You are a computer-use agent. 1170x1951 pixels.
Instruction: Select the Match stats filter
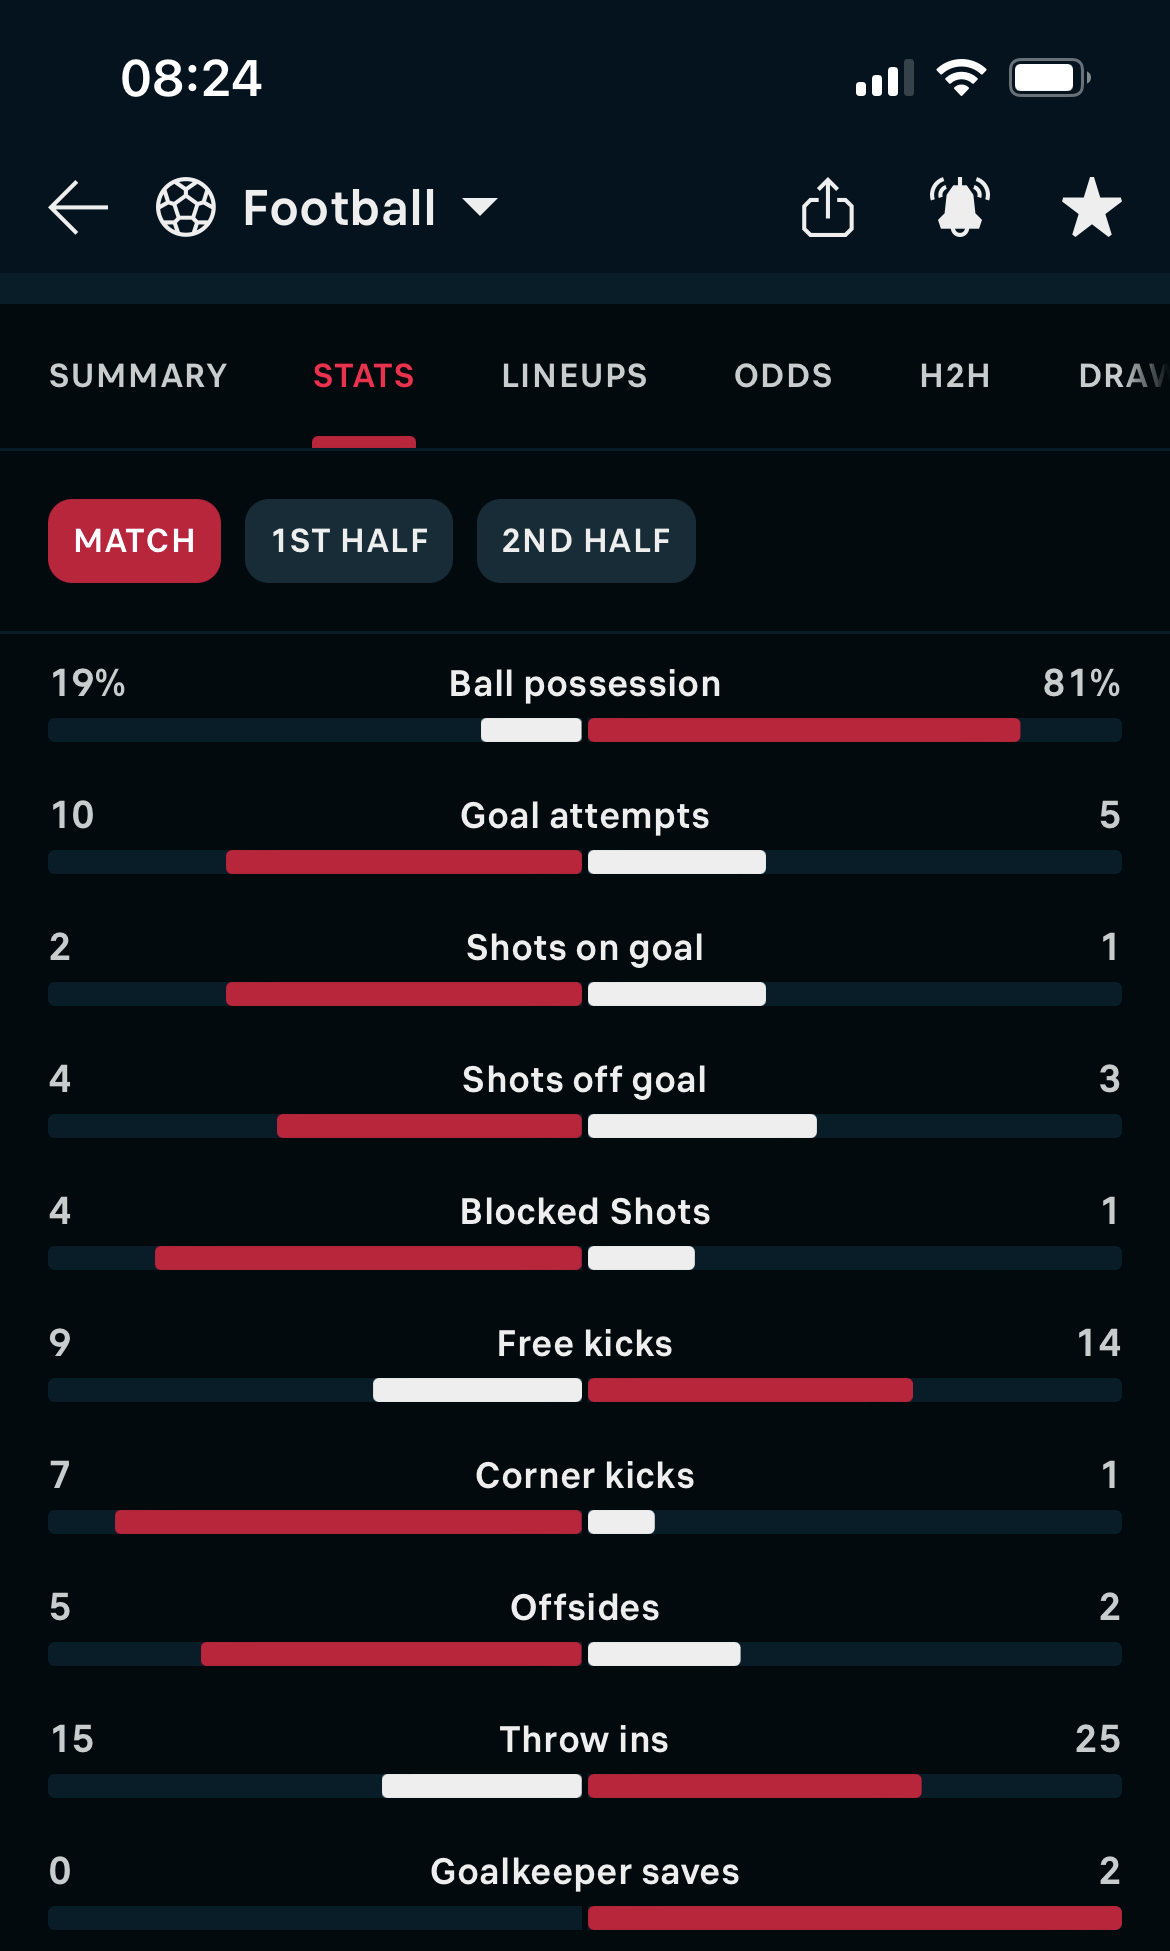(x=134, y=541)
